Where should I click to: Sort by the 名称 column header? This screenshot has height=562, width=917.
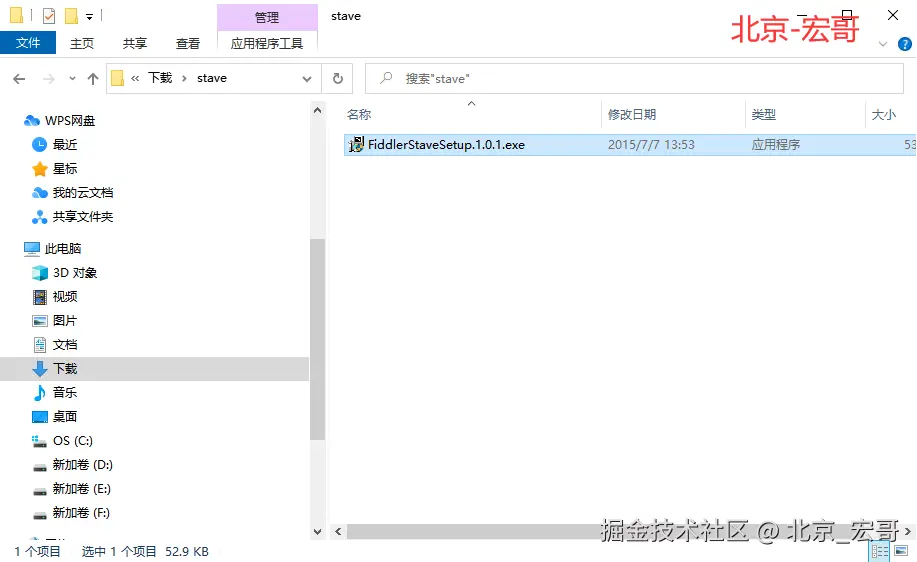(358, 115)
